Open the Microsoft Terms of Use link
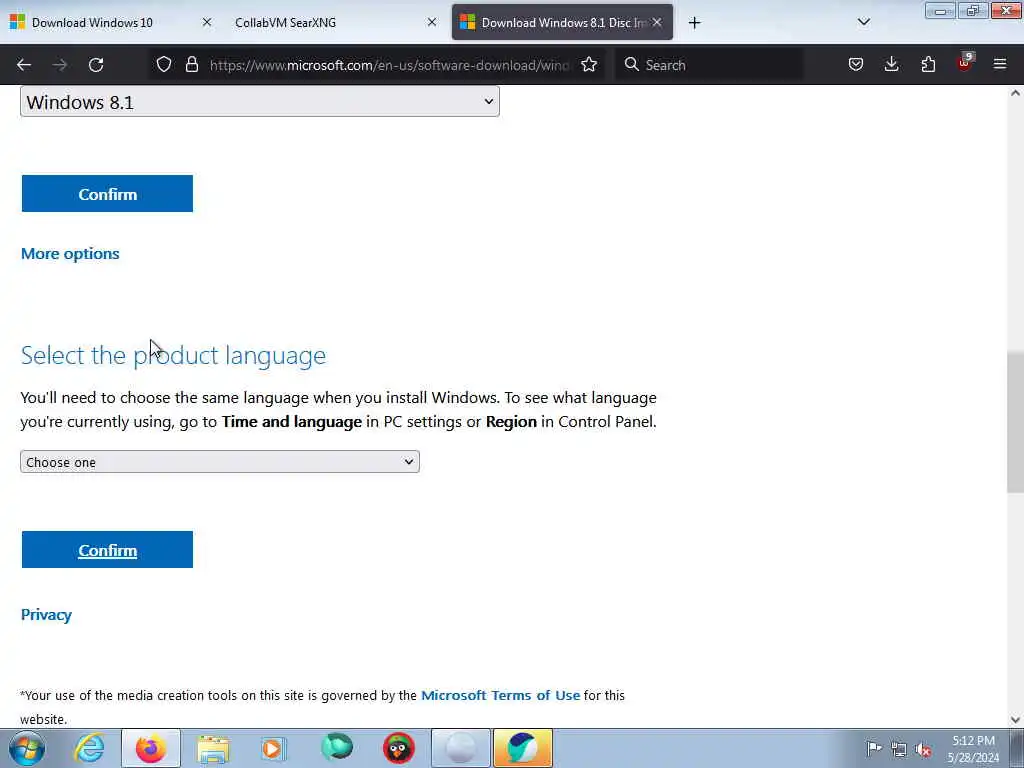The image size is (1024, 768). coord(500,696)
